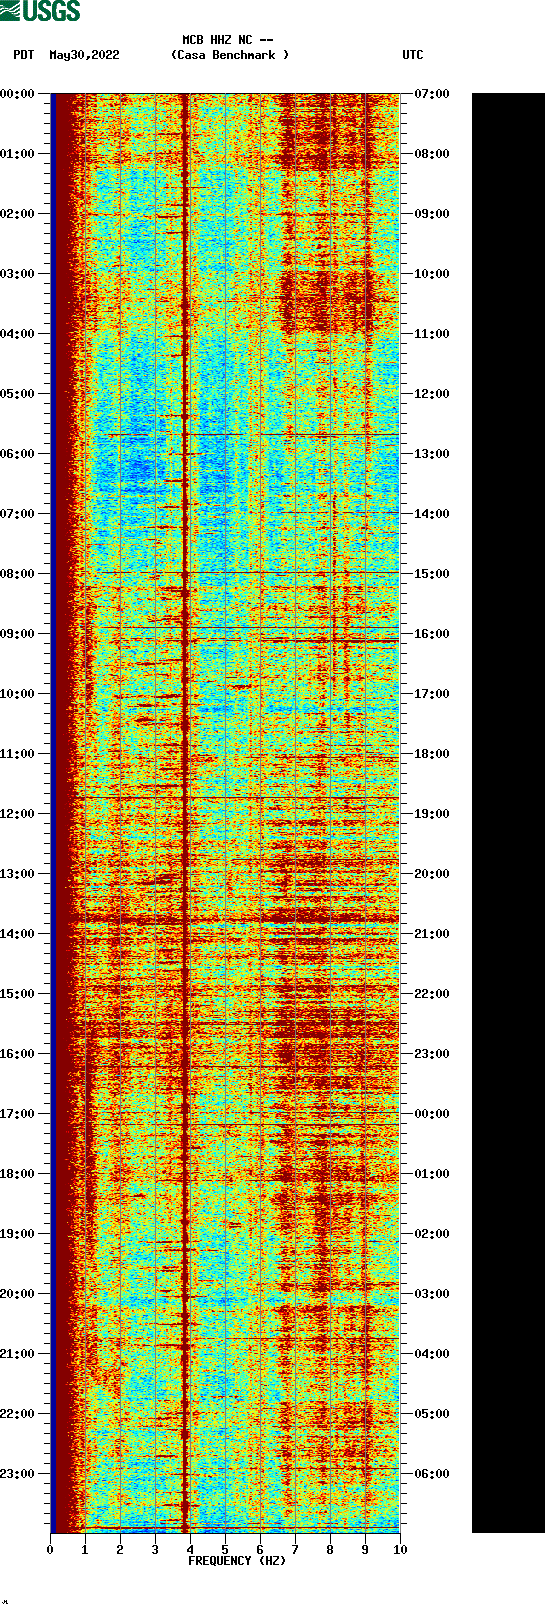Click the UTC time label 13:00
The height and width of the screenshot is (1613, 552).
(x=432, y=454)
